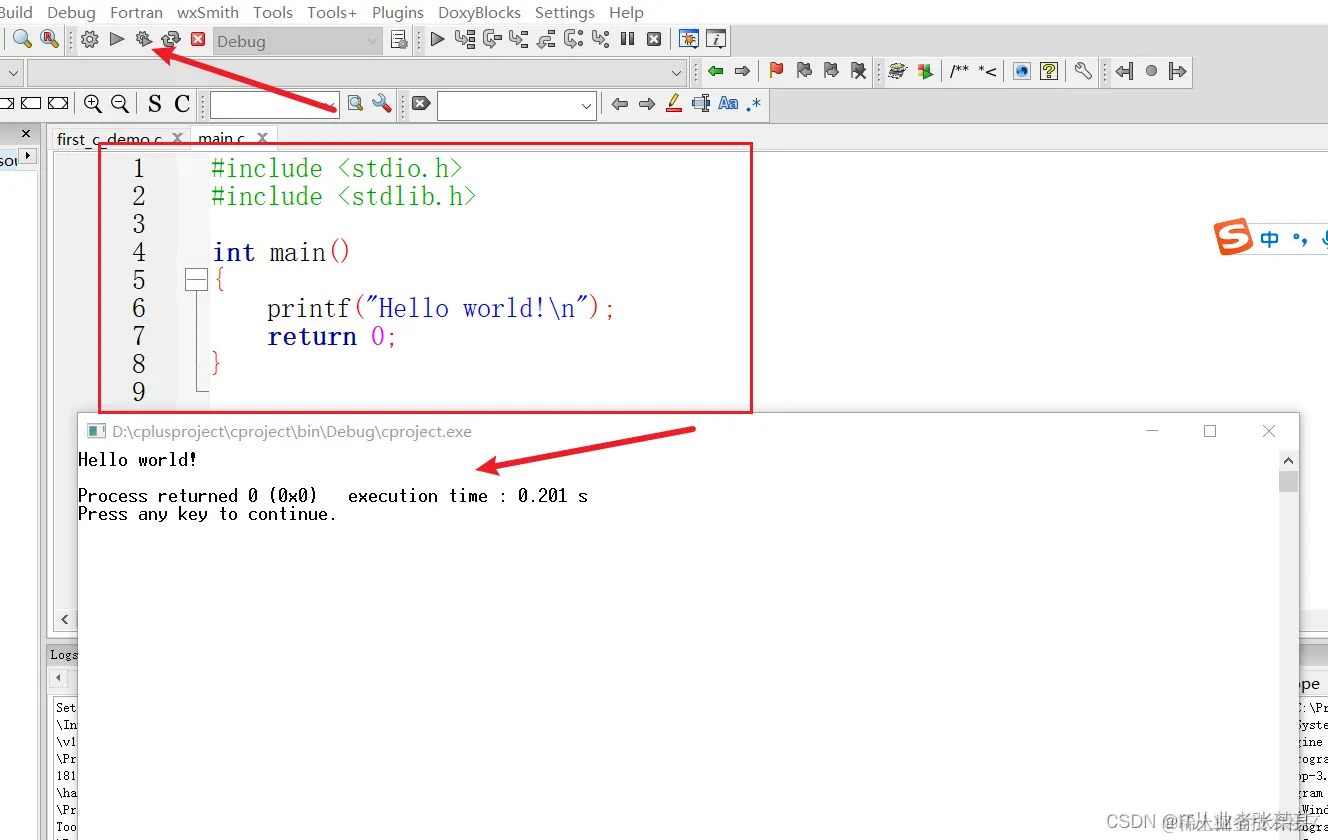
Task: Open the Tools+ menu
Action: pyautogui.click(x=332, y=12)
